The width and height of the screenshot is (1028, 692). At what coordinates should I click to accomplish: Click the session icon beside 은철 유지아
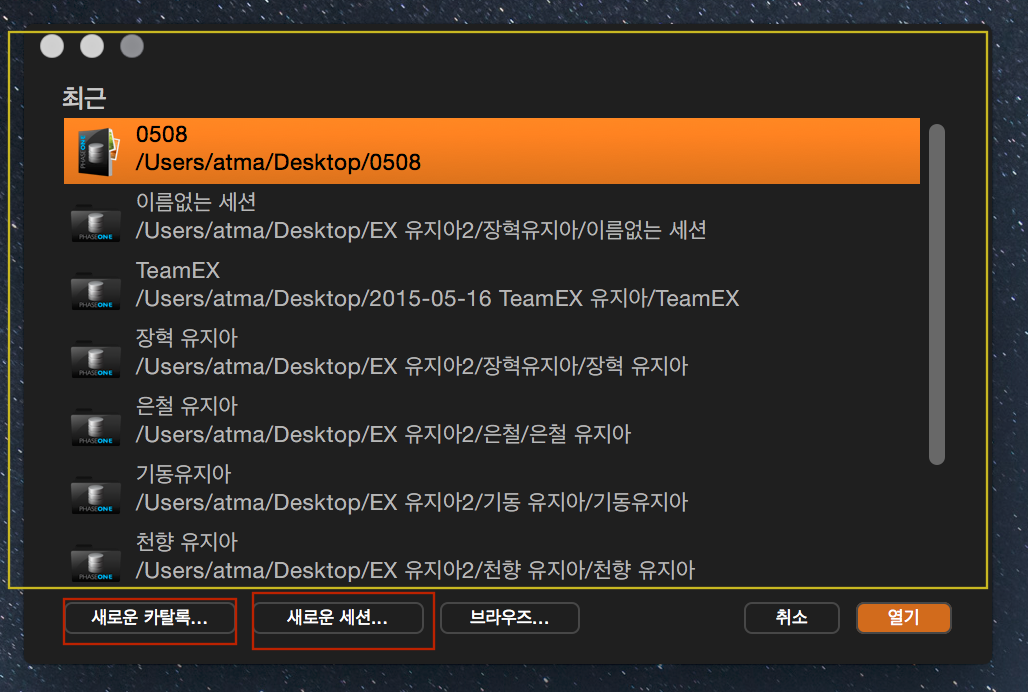point(96,423)
